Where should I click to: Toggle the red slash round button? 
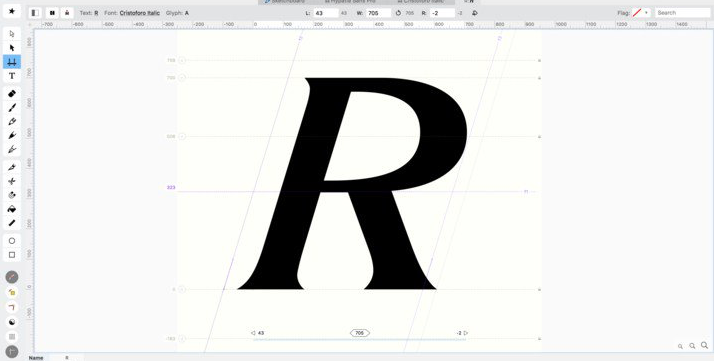12,277
